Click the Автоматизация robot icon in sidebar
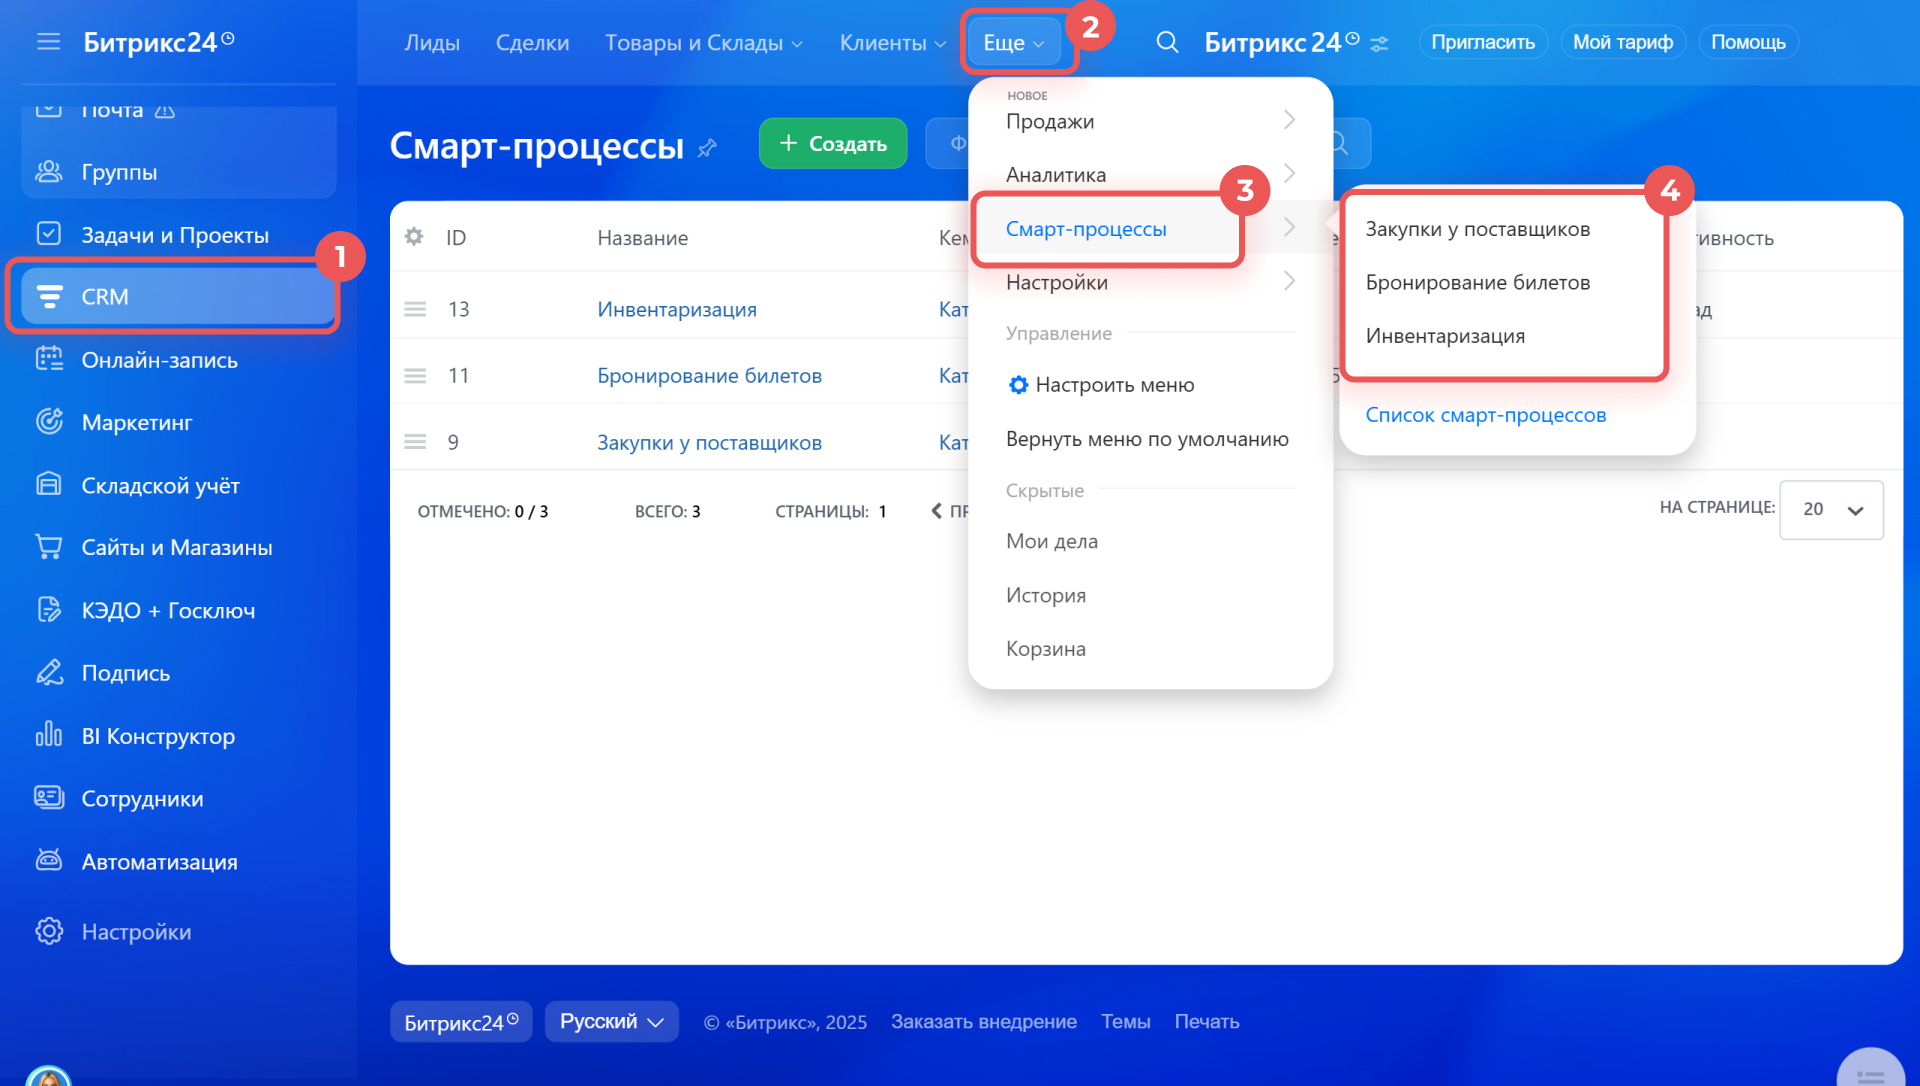Viewport: 1920px width, 1086px height. pos(49,861)
